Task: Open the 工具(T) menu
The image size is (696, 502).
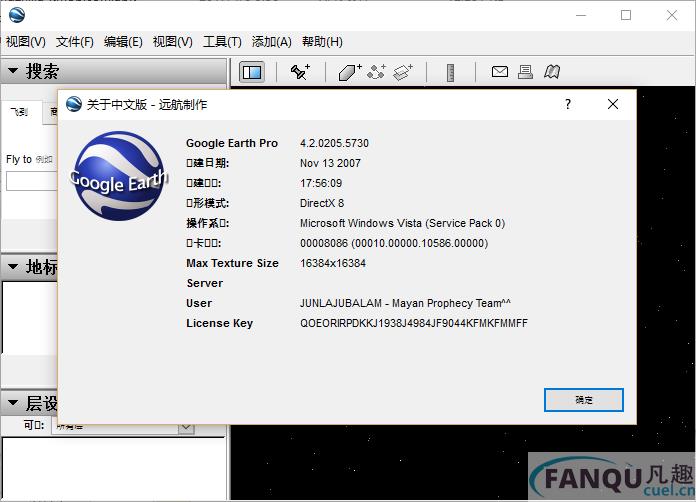Action: click(x=222, y=42)
